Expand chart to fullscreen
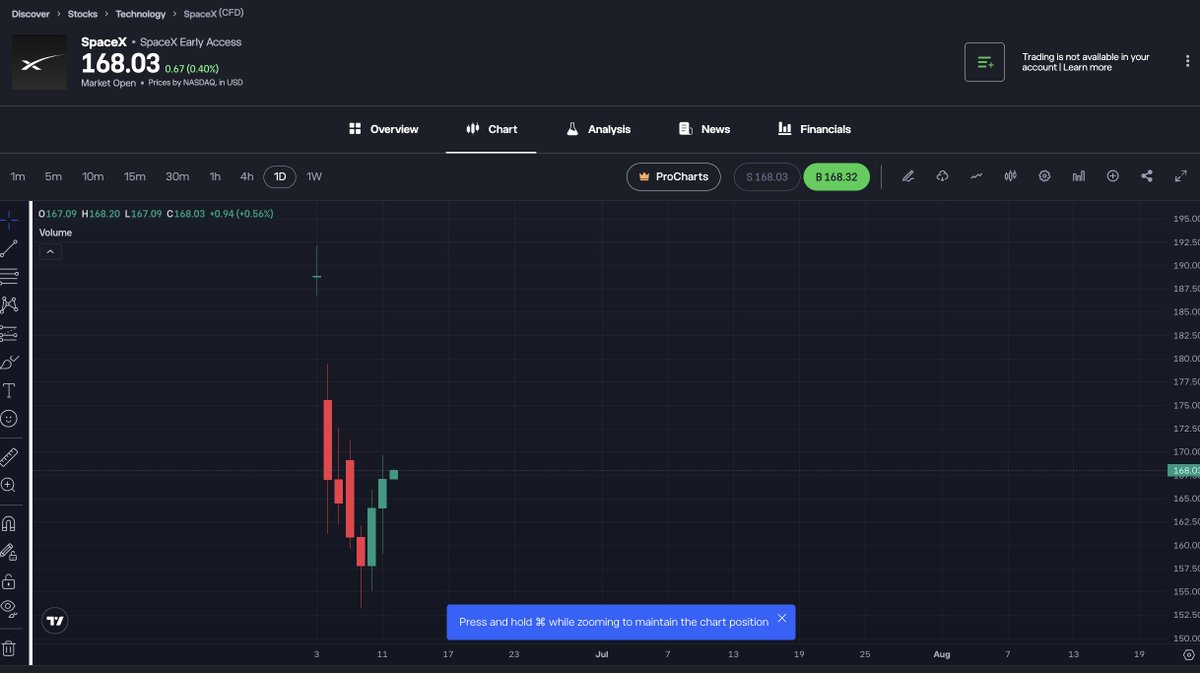Image resolution: width=1200 pixels, height=673 pixels. pyautogui.click(x=1181, y=176)
